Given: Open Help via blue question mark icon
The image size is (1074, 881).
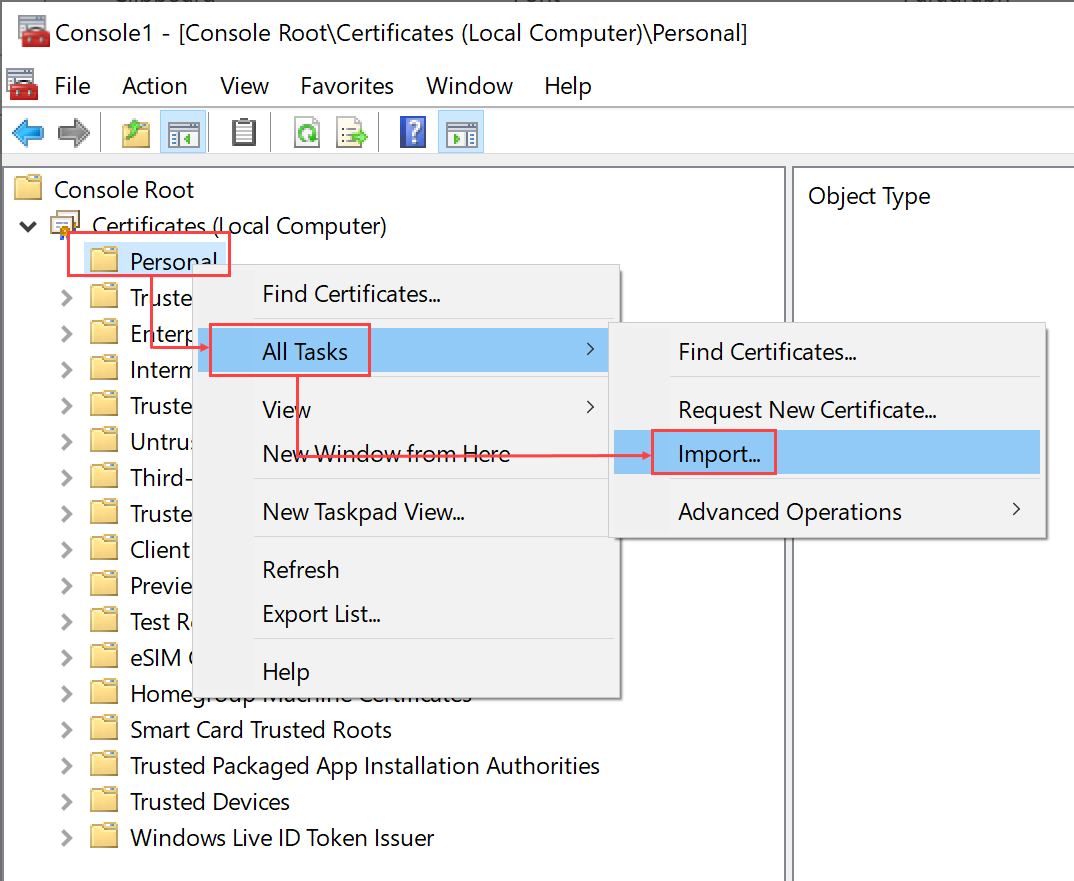Looking at the screenshot, I should [413, 132].
